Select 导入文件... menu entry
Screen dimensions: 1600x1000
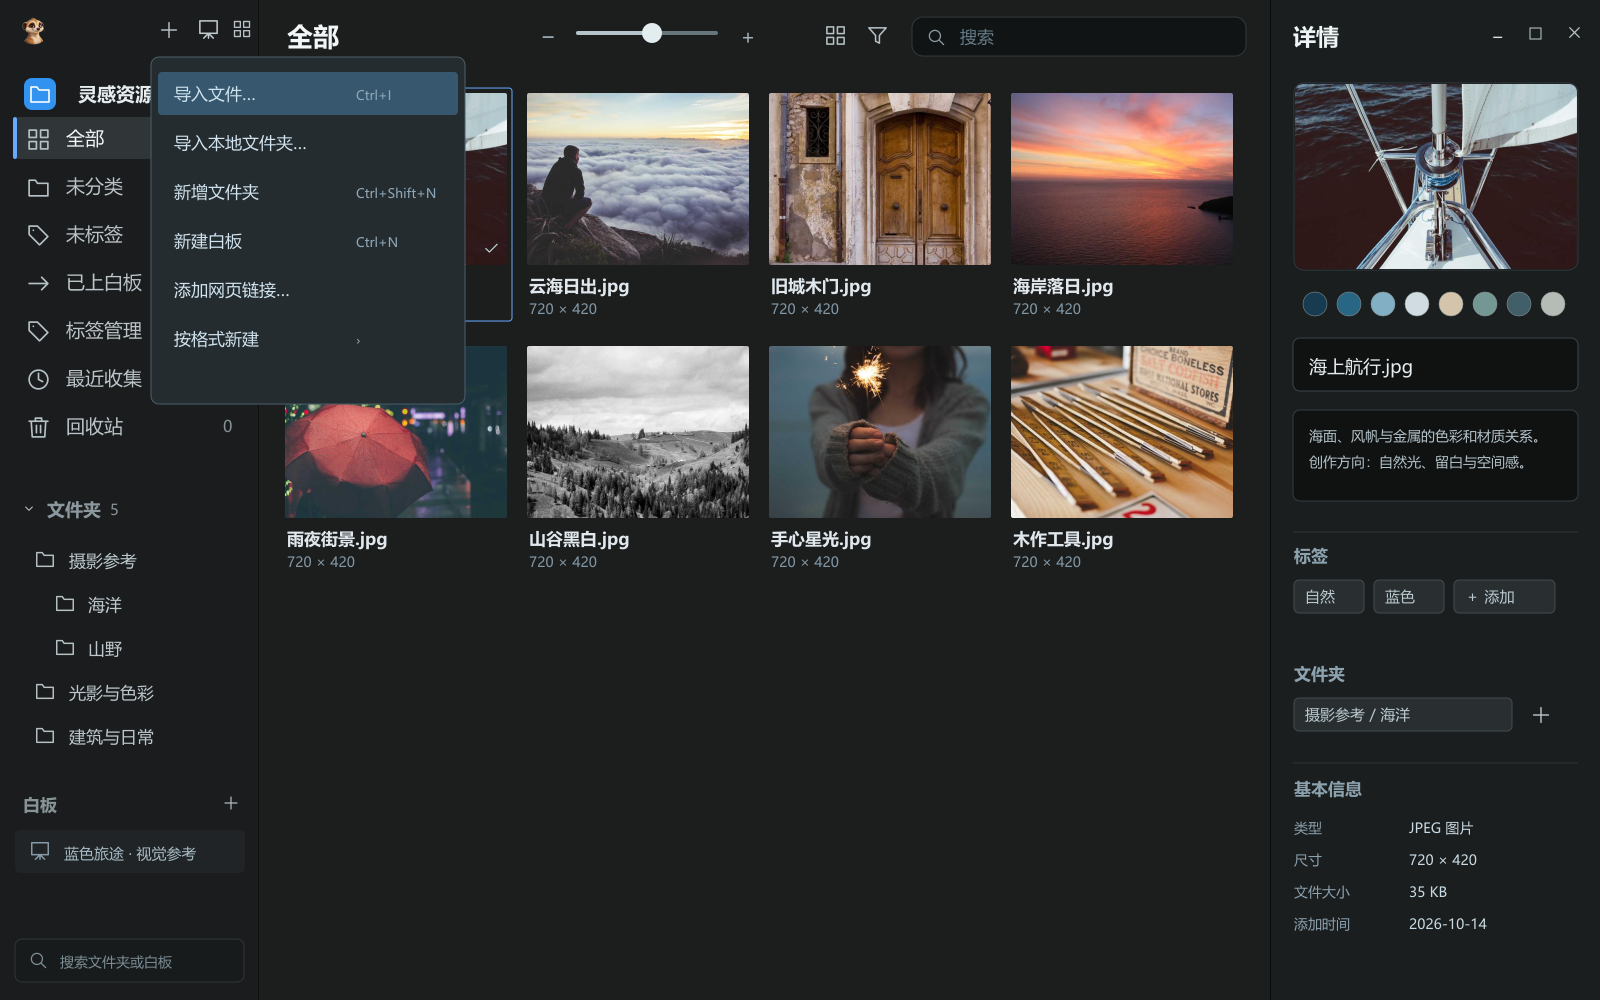point(308,94)
